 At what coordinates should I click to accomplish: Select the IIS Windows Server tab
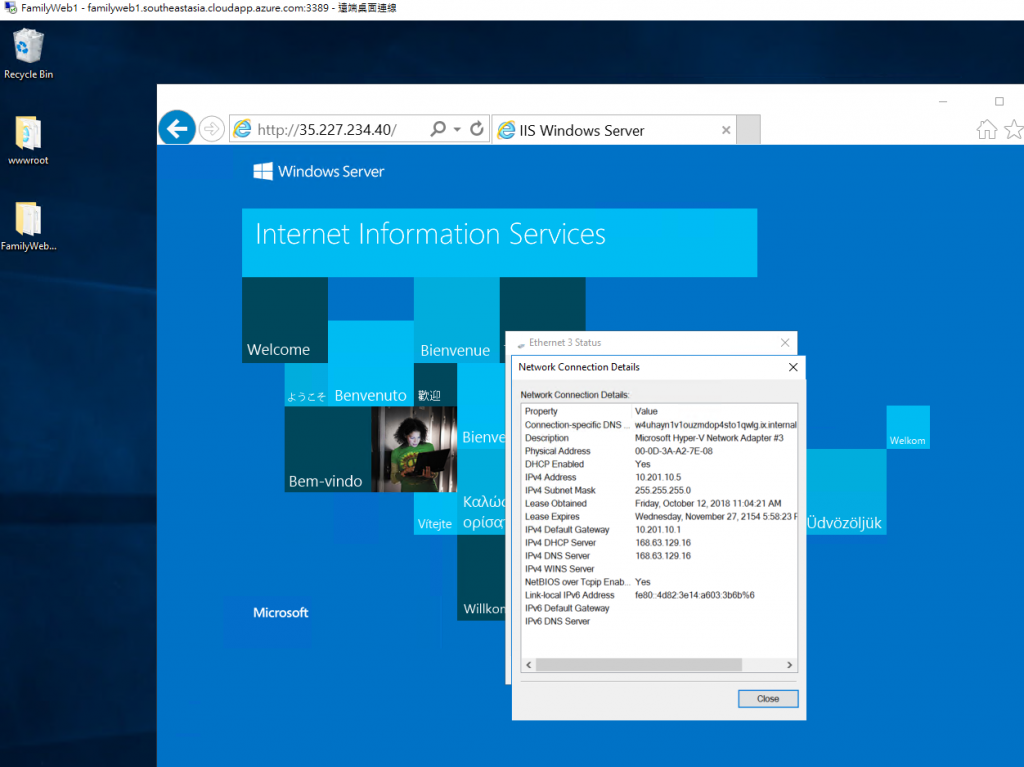[x=614, y=130]
